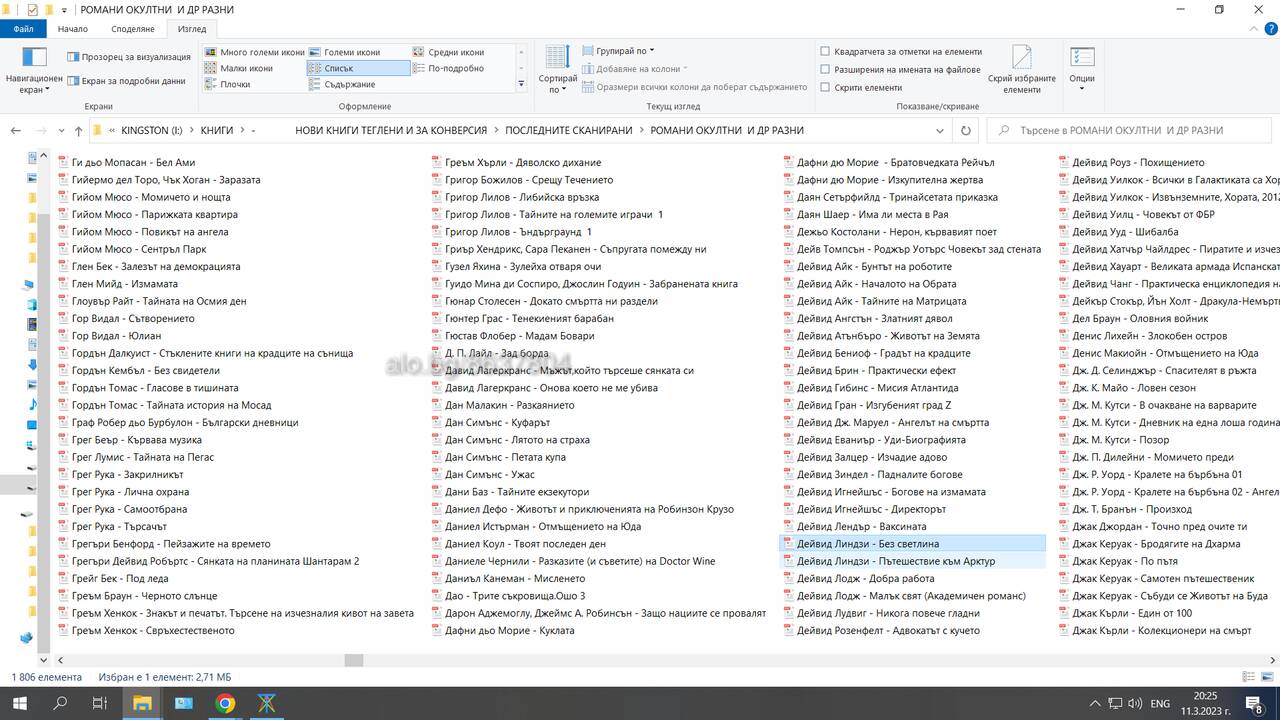Image resolution: width=1280 pixels, height=720 pixels.
Task: Open the Сортирай по sort menu
Action: (x=557, y=70)
